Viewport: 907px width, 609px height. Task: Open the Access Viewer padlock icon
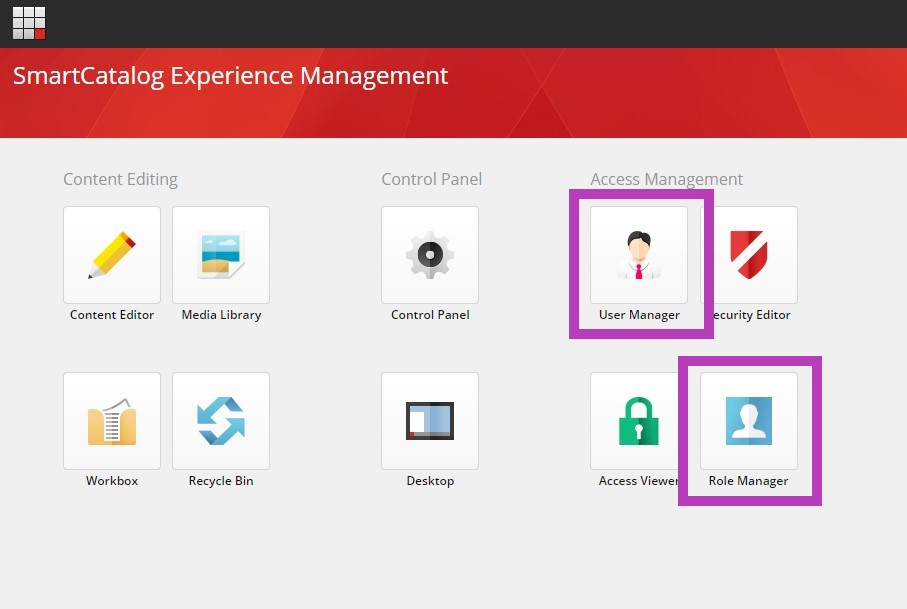click(x=639, y=421)
